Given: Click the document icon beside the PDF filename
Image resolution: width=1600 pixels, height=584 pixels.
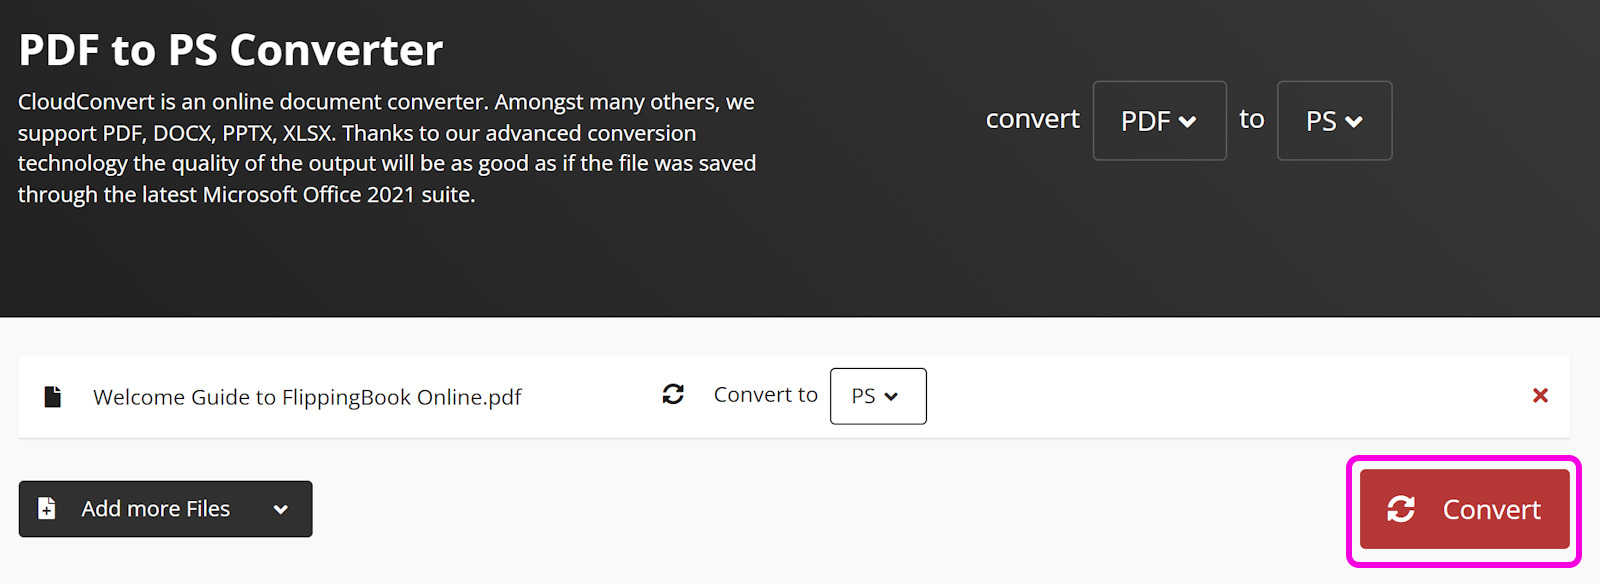Looking at the screenshot, I should coord(53,397).
